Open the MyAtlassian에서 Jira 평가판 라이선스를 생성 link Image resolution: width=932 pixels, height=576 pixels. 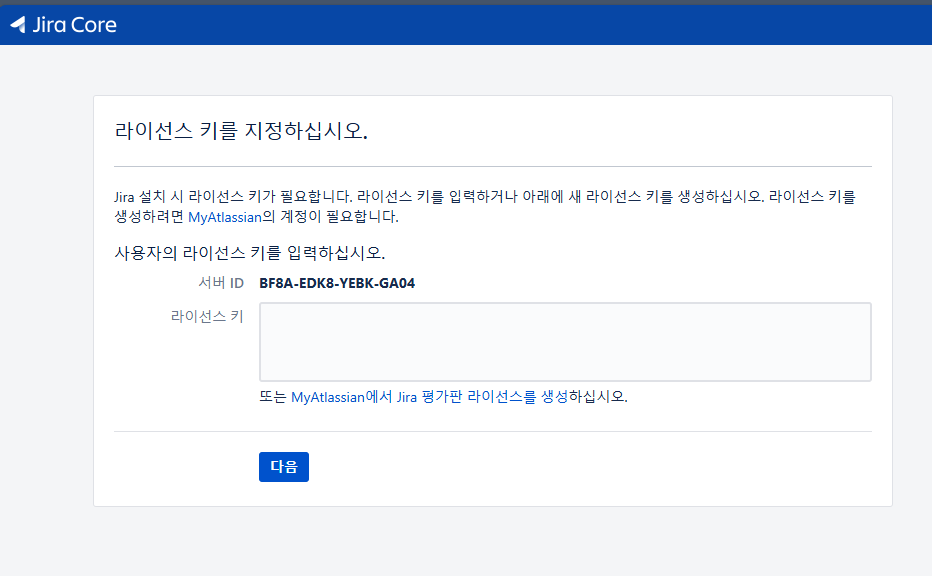coord(430,396)
